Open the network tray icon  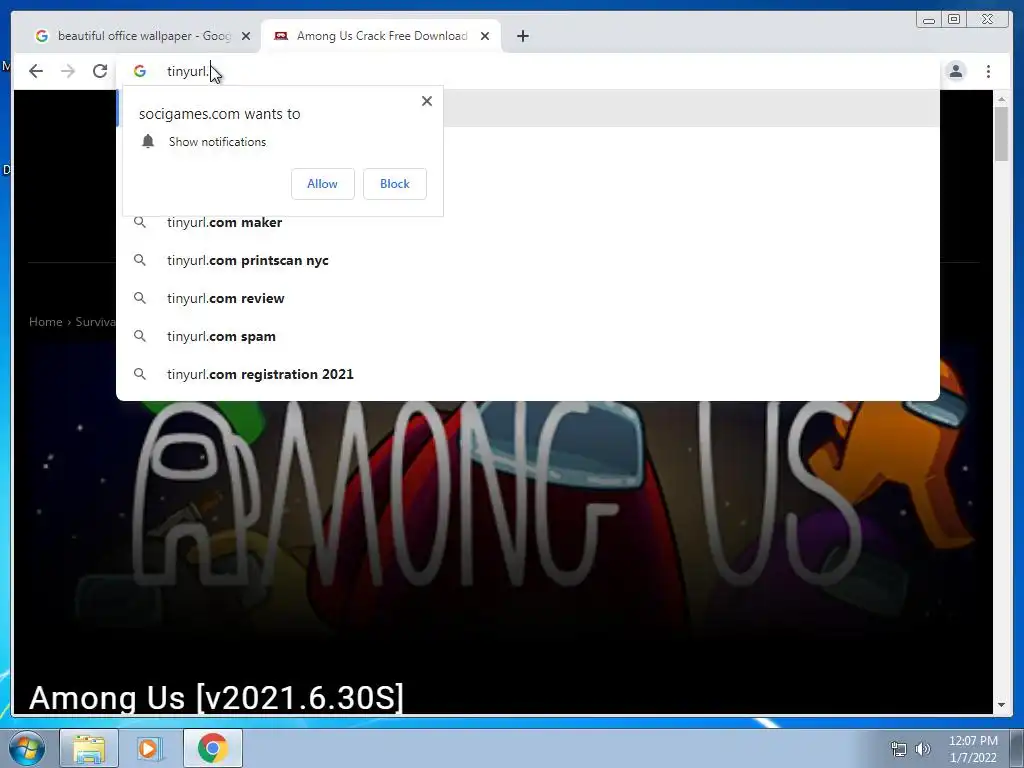point(899,749)
